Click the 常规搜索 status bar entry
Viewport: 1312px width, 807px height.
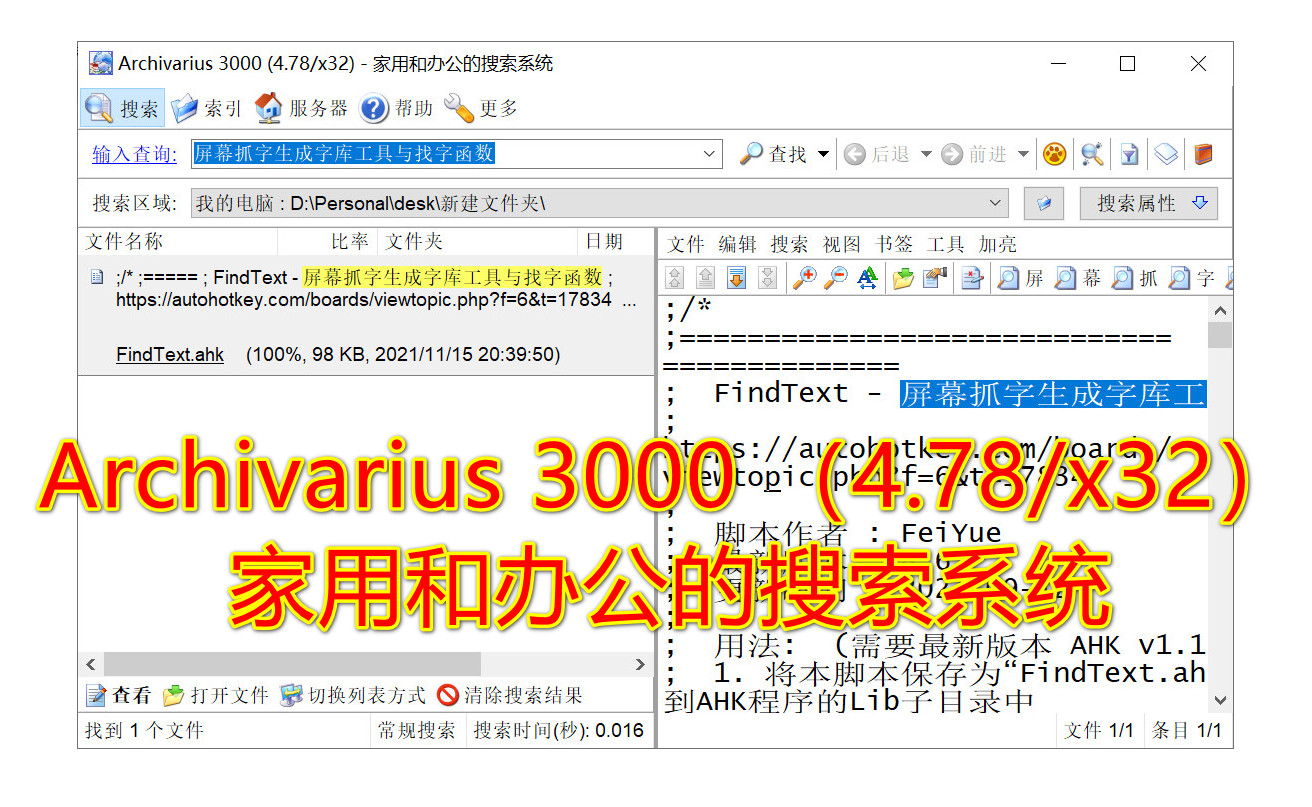click(x=417, y=731)
